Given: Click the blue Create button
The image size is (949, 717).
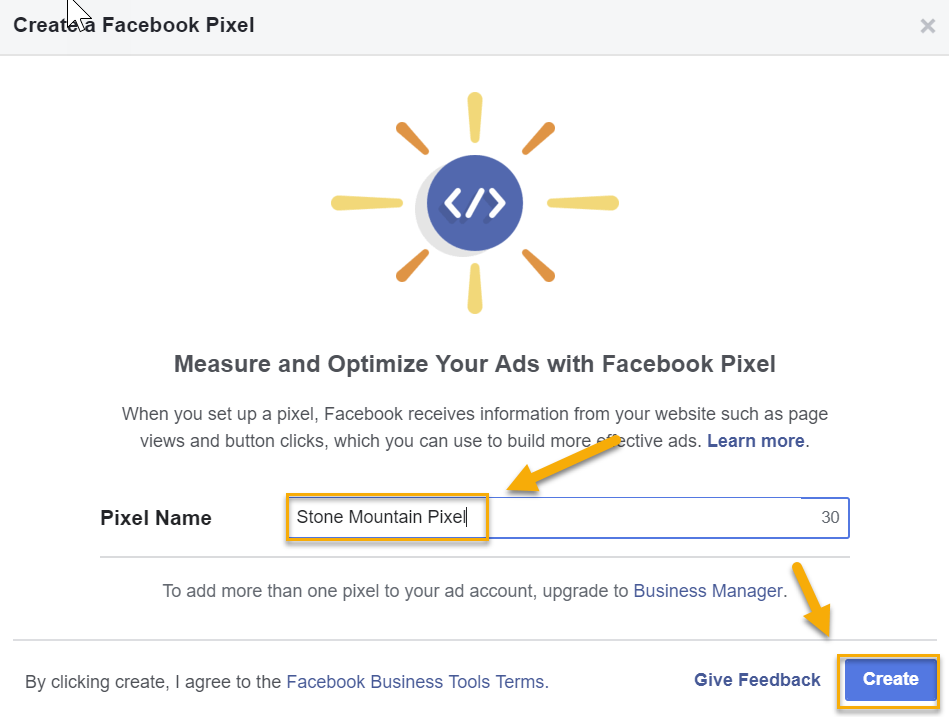Looking at the screenshot, I should pos(890,679).
